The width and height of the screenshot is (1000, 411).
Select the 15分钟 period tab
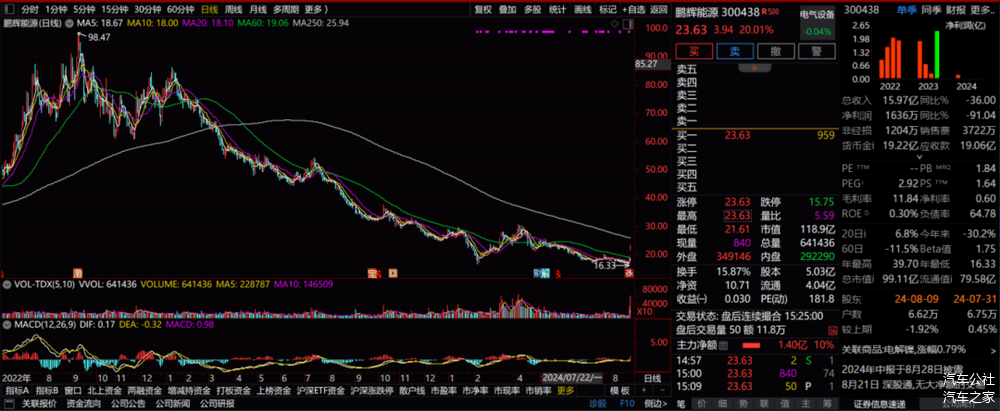[x=115, y=10]
